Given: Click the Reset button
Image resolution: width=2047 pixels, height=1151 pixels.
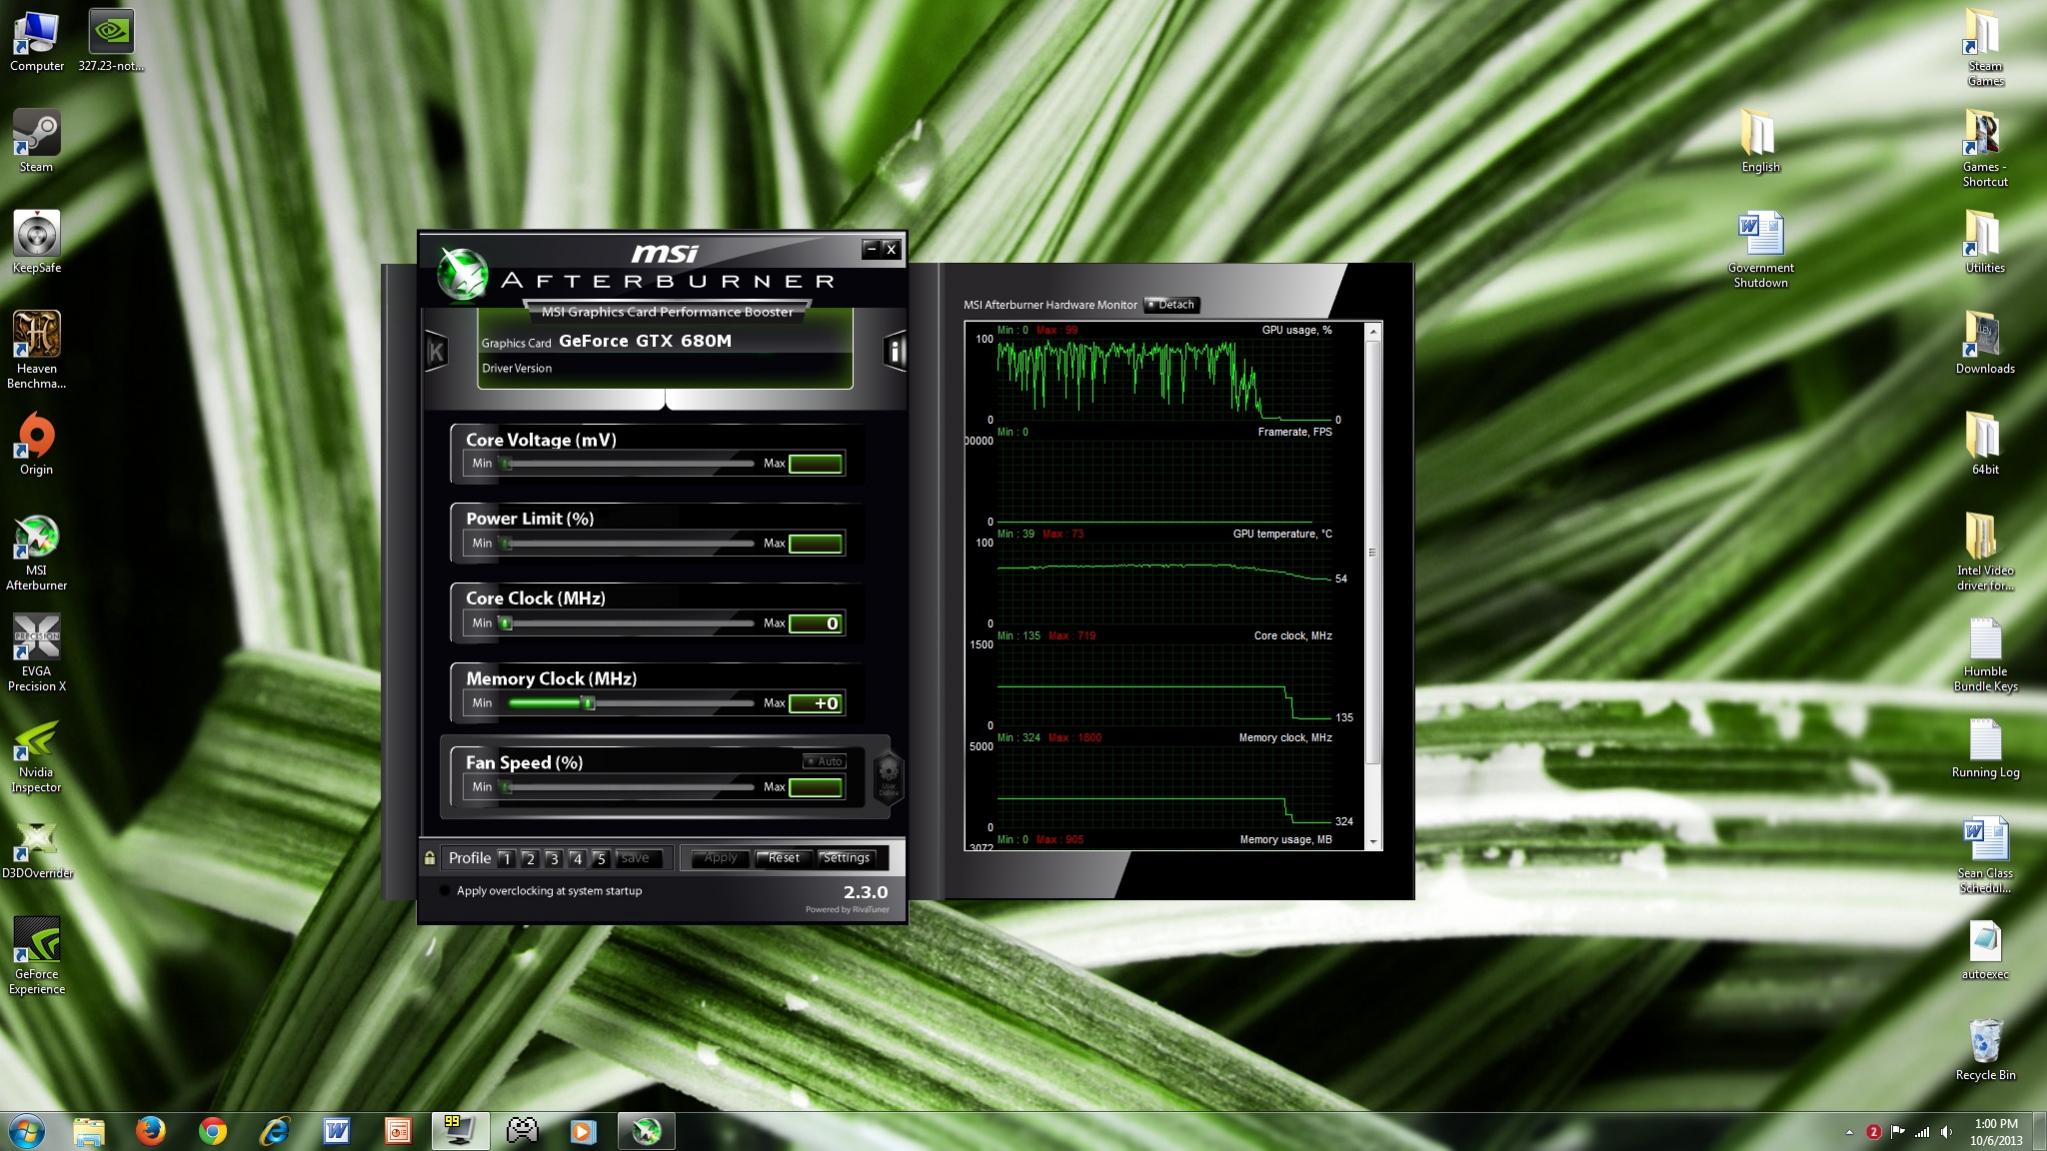Looking at the screenshot, I should pos(783,858).
